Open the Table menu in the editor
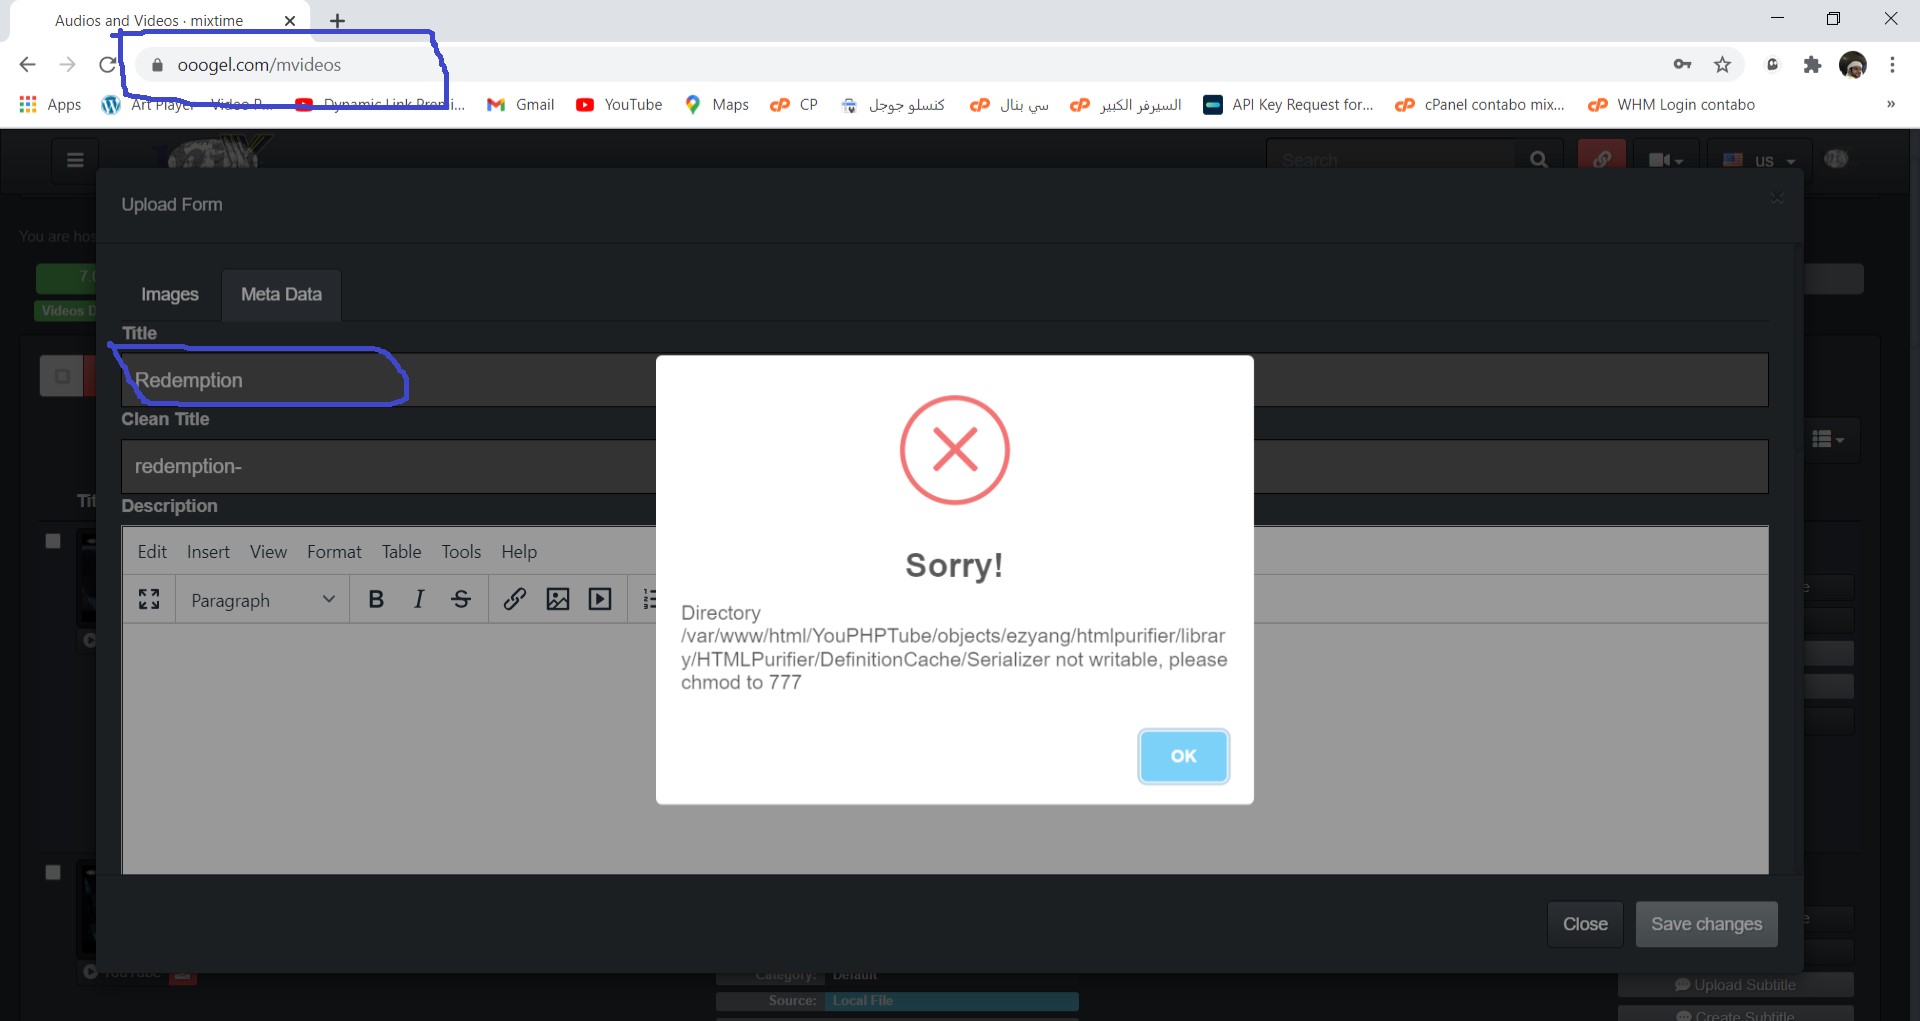1920x1021 pixels. (x=400, y=551)
